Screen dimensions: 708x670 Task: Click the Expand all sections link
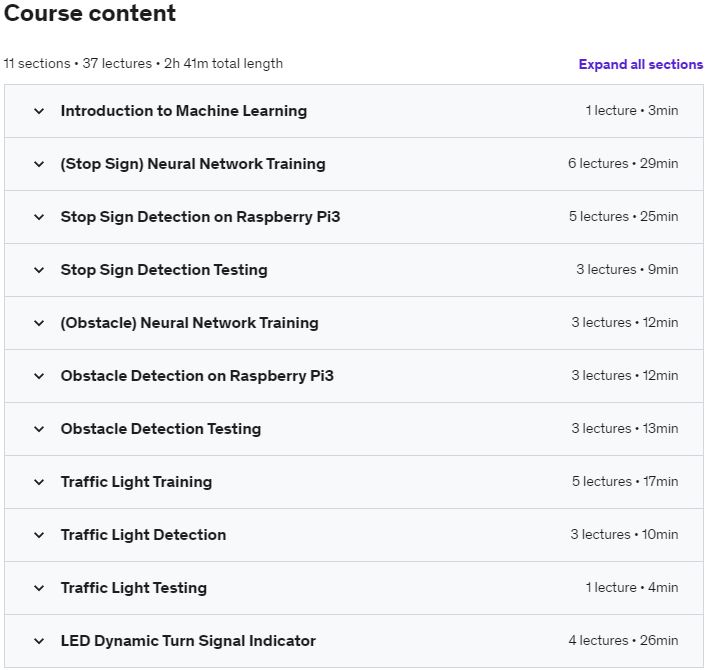640,64
